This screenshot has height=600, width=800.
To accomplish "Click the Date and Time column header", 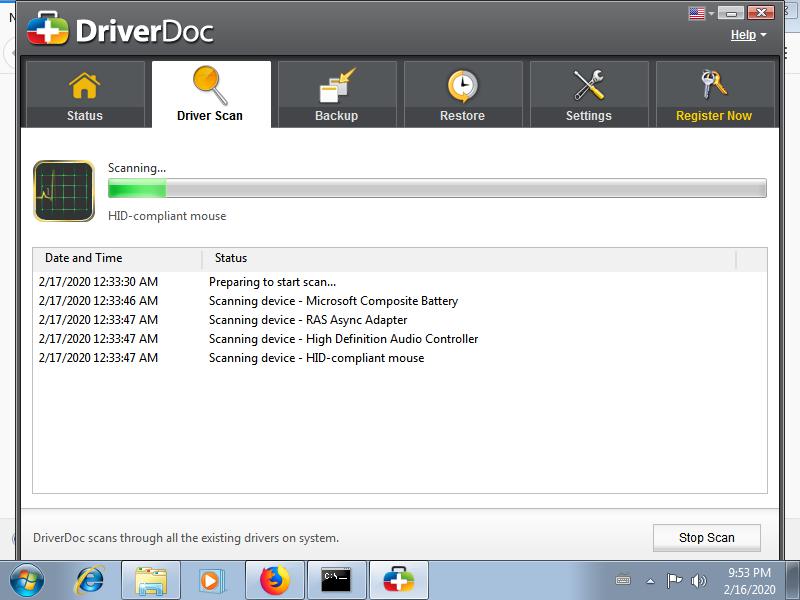I will point(117,258).
